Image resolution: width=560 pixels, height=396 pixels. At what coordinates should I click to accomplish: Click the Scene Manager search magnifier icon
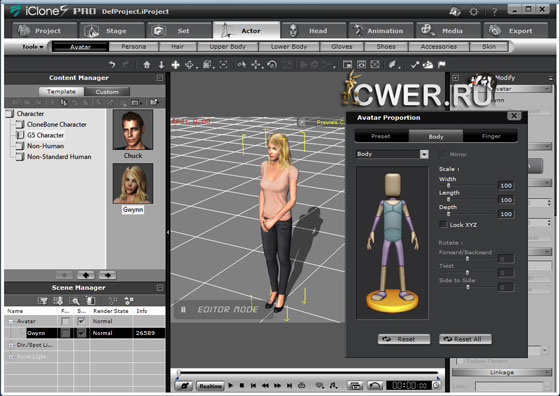[75, 301]
